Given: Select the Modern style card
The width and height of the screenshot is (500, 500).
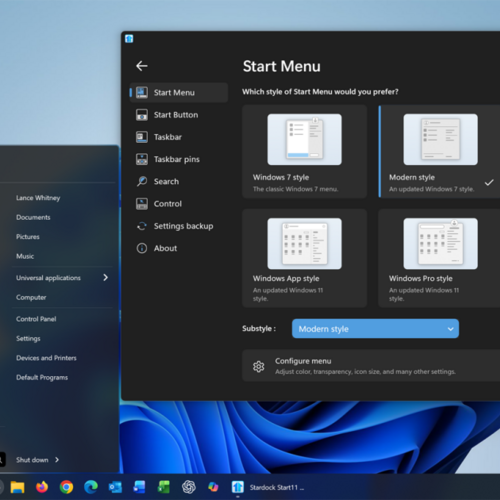Looking at the screenshot, I should click(439, 152).
